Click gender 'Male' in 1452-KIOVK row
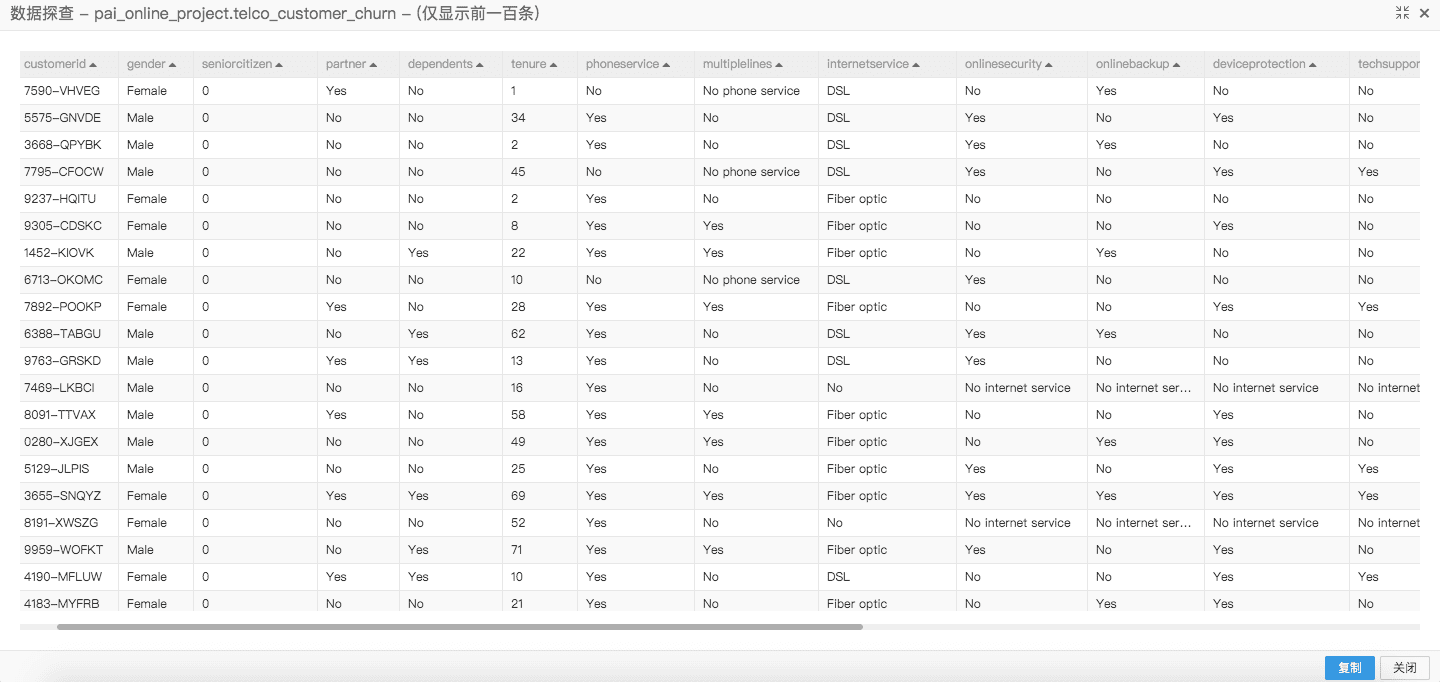1440x682 pixels. [140, 253]
